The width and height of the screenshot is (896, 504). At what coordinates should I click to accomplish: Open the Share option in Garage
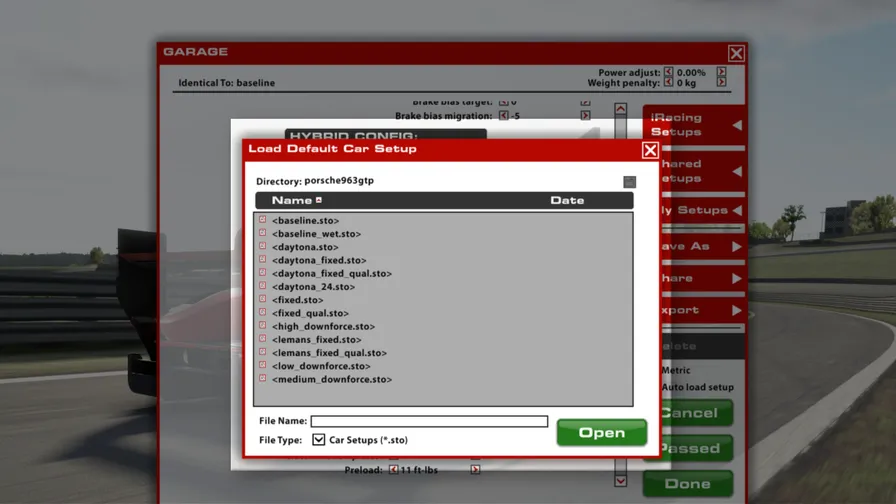tap(703, 278)
